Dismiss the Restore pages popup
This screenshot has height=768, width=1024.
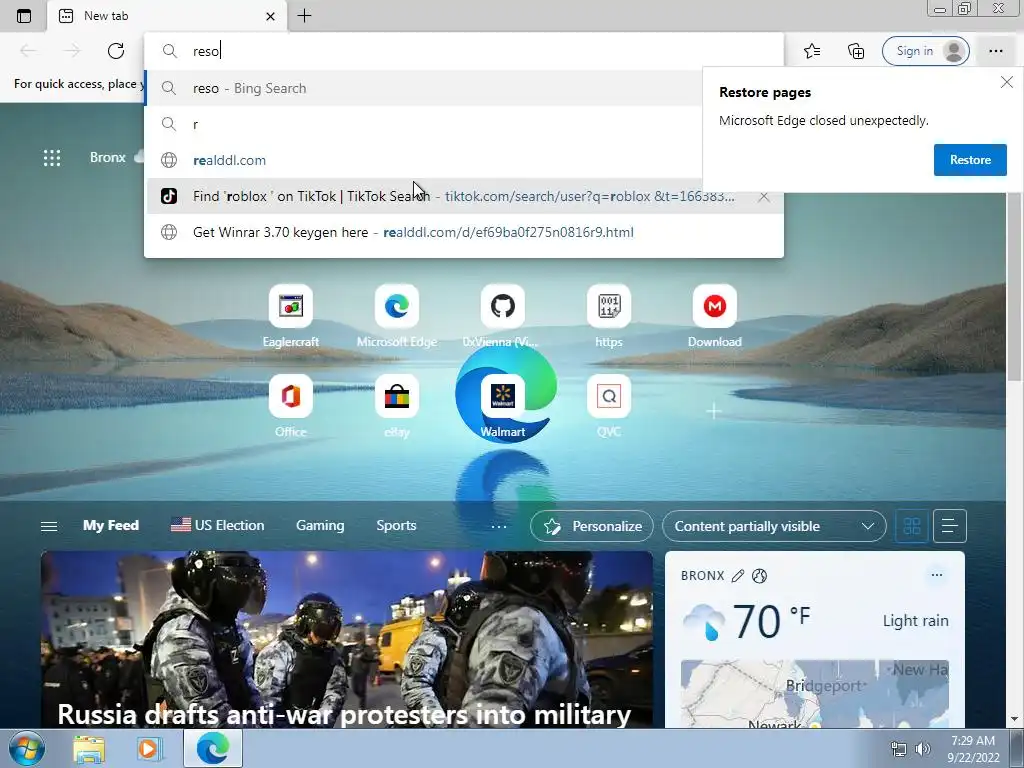pyautogui.click(x=1006, y=82)
